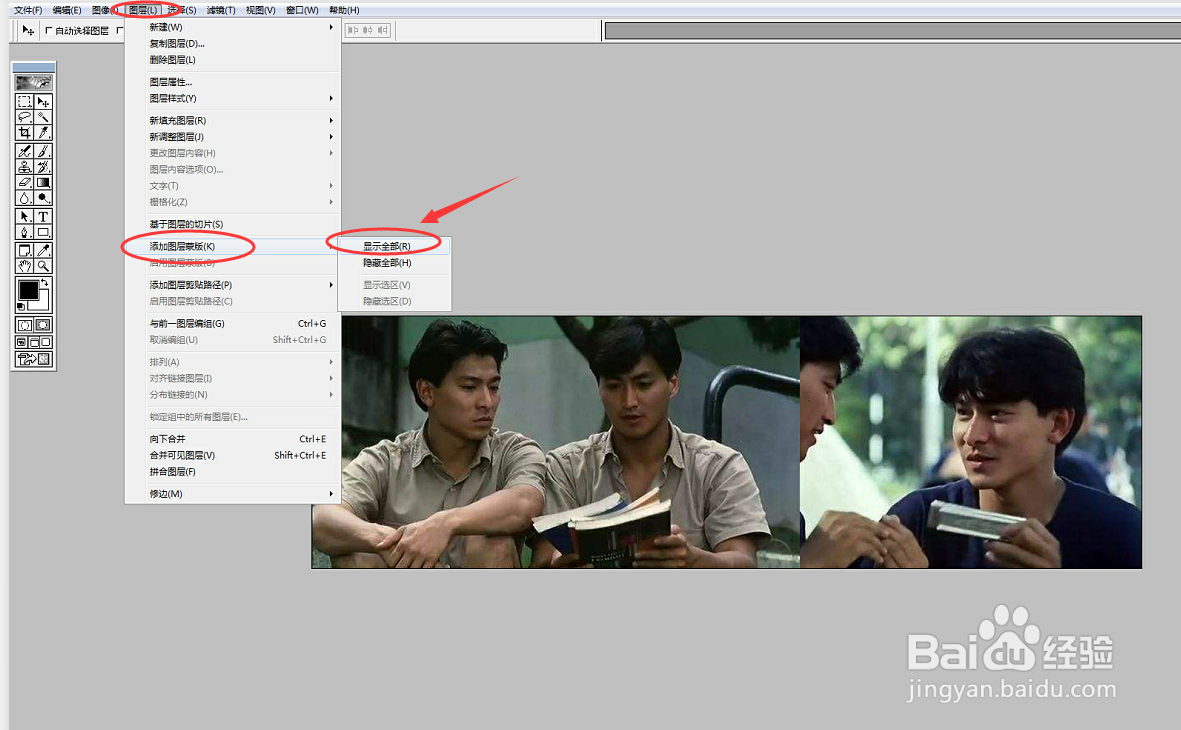The height and width of the screenshot is (730, 1181).
Task: Select the Notes tool
Action: click(24, 250)
